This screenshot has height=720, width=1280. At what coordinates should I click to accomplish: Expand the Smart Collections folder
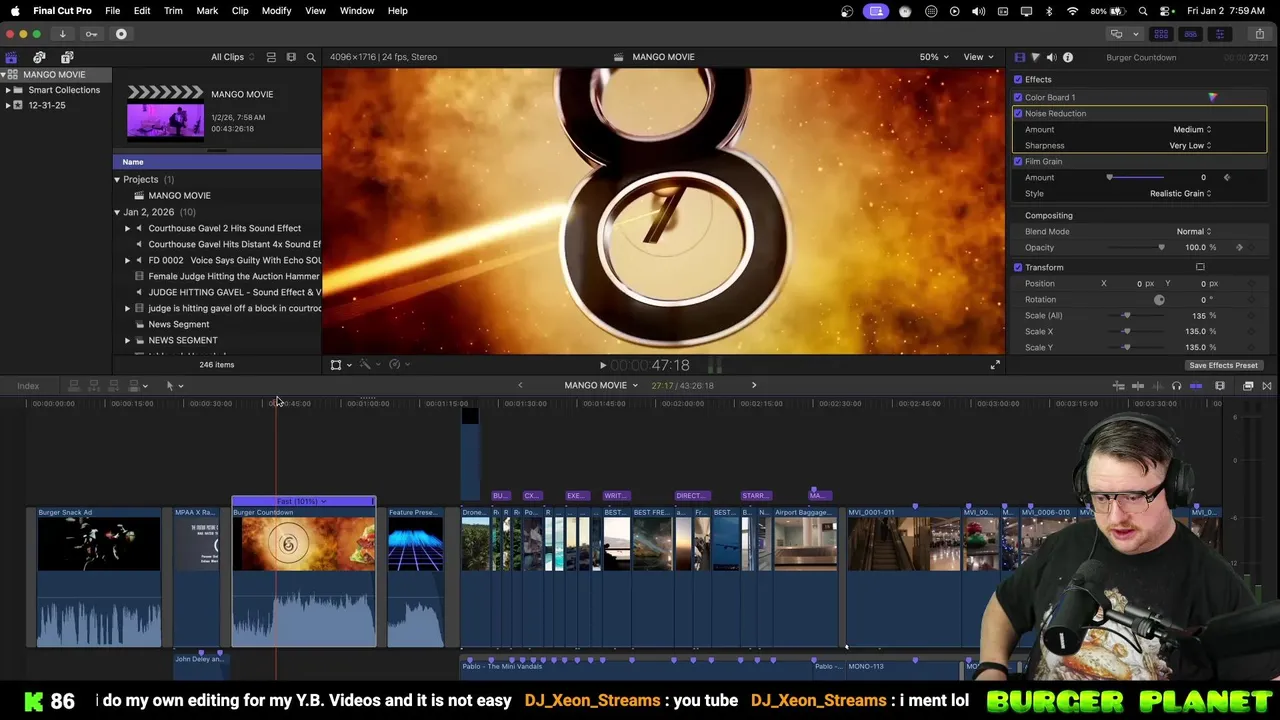point(8,90)
